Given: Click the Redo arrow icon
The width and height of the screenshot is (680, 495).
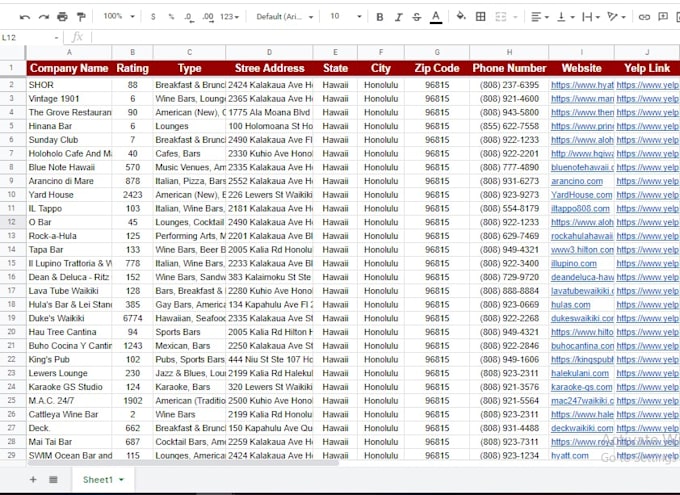Looking at the screenshot, I should pyautogui.click(x=43, y=17).
